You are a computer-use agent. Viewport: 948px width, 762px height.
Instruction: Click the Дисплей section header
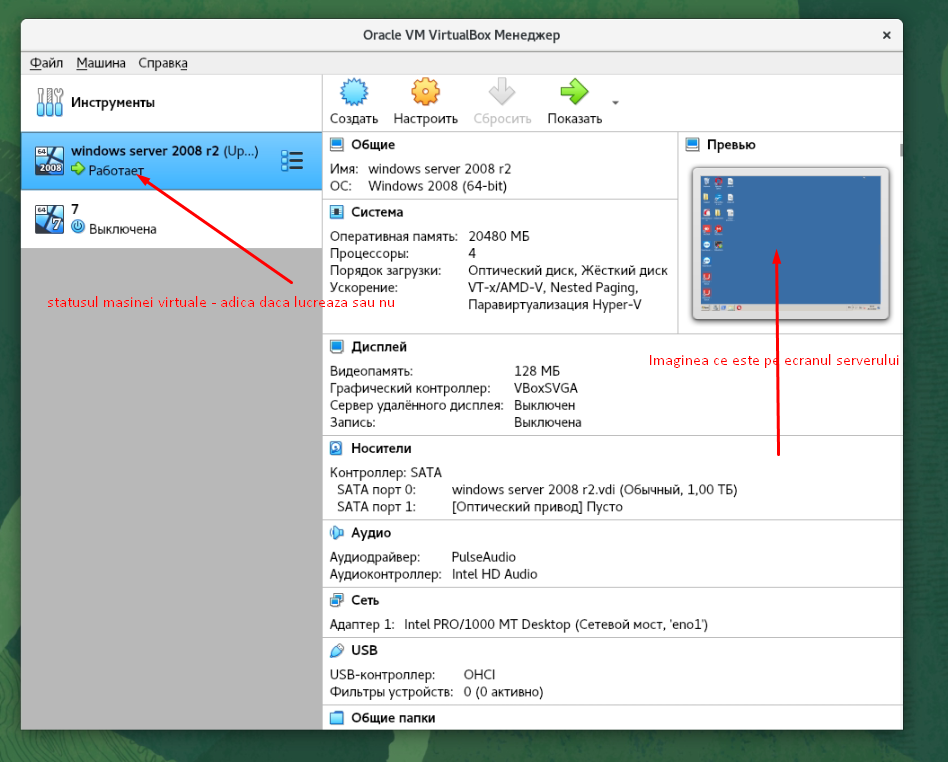tap(378, 347)
